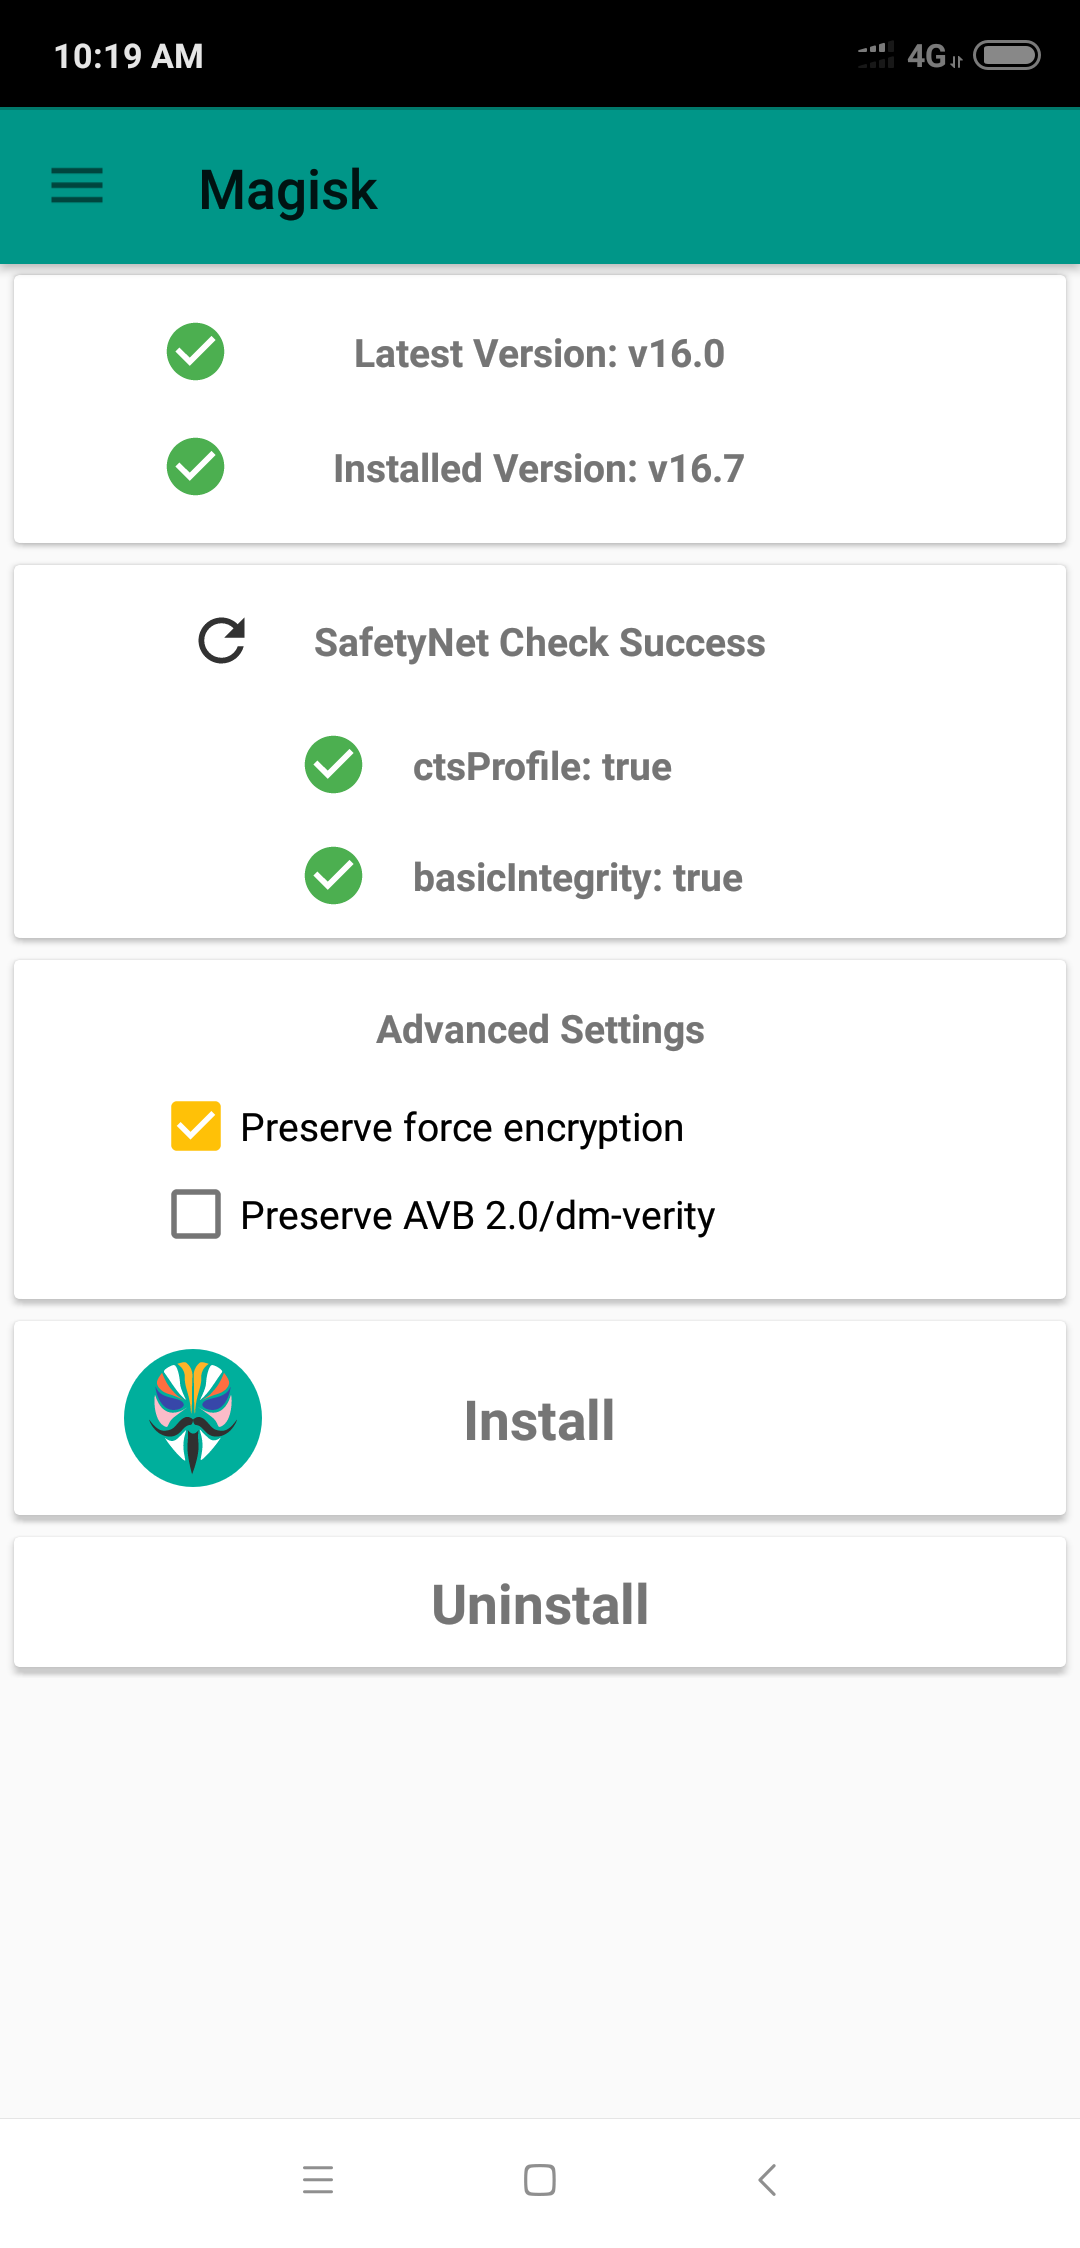Tap the Android back navigation arrow

click(767, 2180)
